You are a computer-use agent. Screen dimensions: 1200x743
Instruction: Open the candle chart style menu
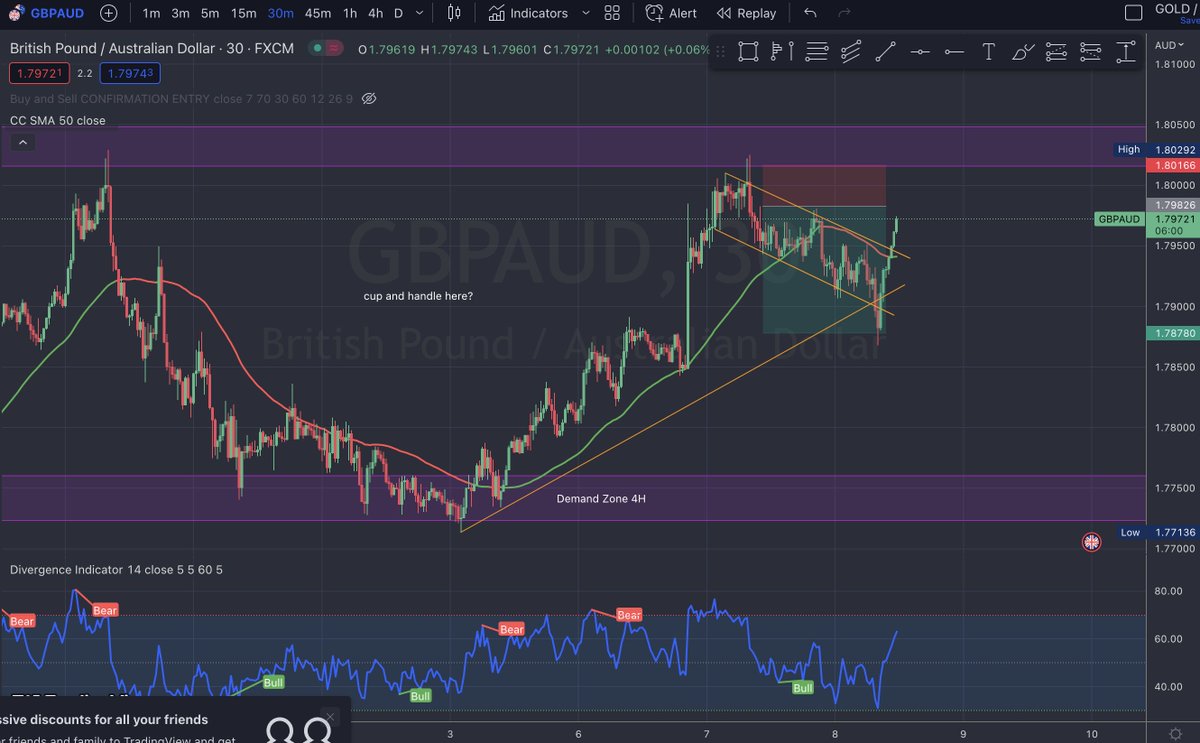pyautogui.click(x=455, y=13)
